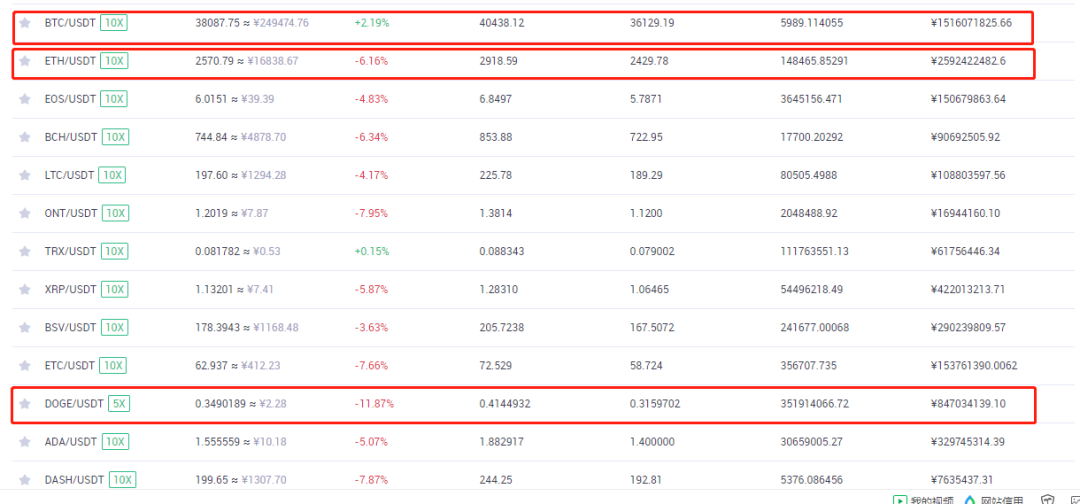Select the 10X tag beside BSV/USDT
Viewport: 1080px width, 504px height.
coord(114,327)
